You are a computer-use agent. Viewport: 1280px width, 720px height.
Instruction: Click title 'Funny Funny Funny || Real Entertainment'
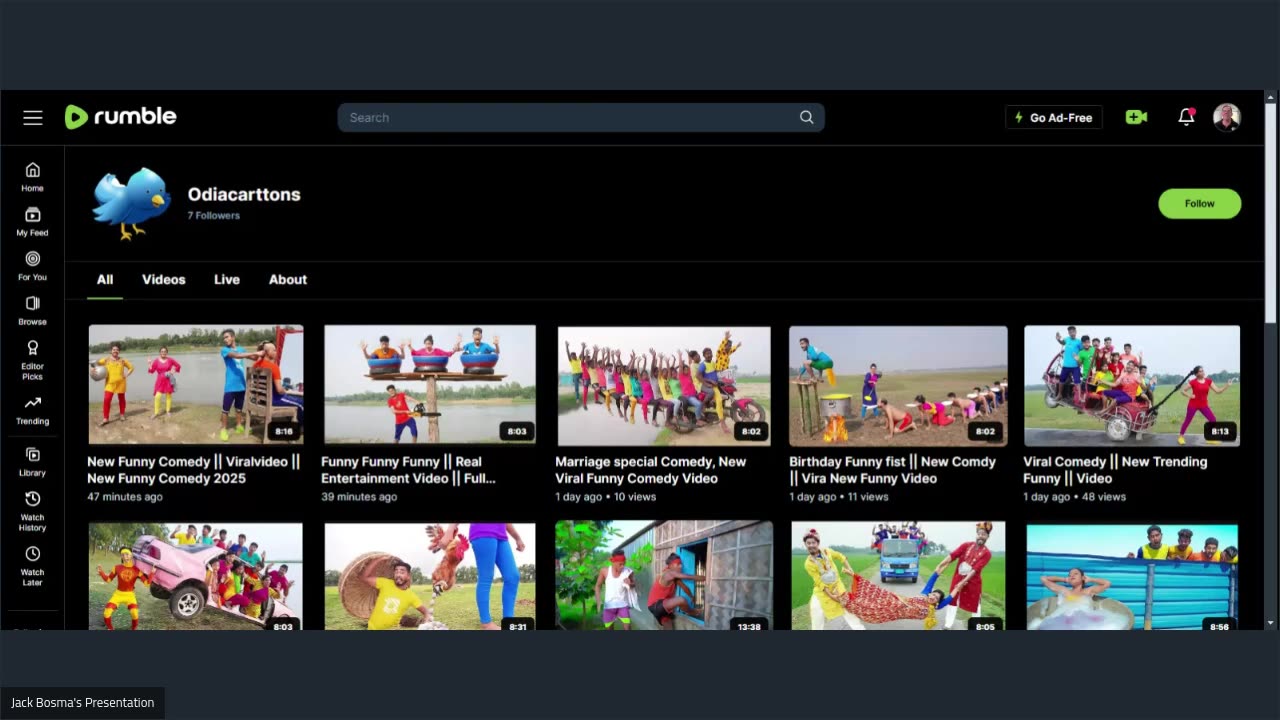408,470
